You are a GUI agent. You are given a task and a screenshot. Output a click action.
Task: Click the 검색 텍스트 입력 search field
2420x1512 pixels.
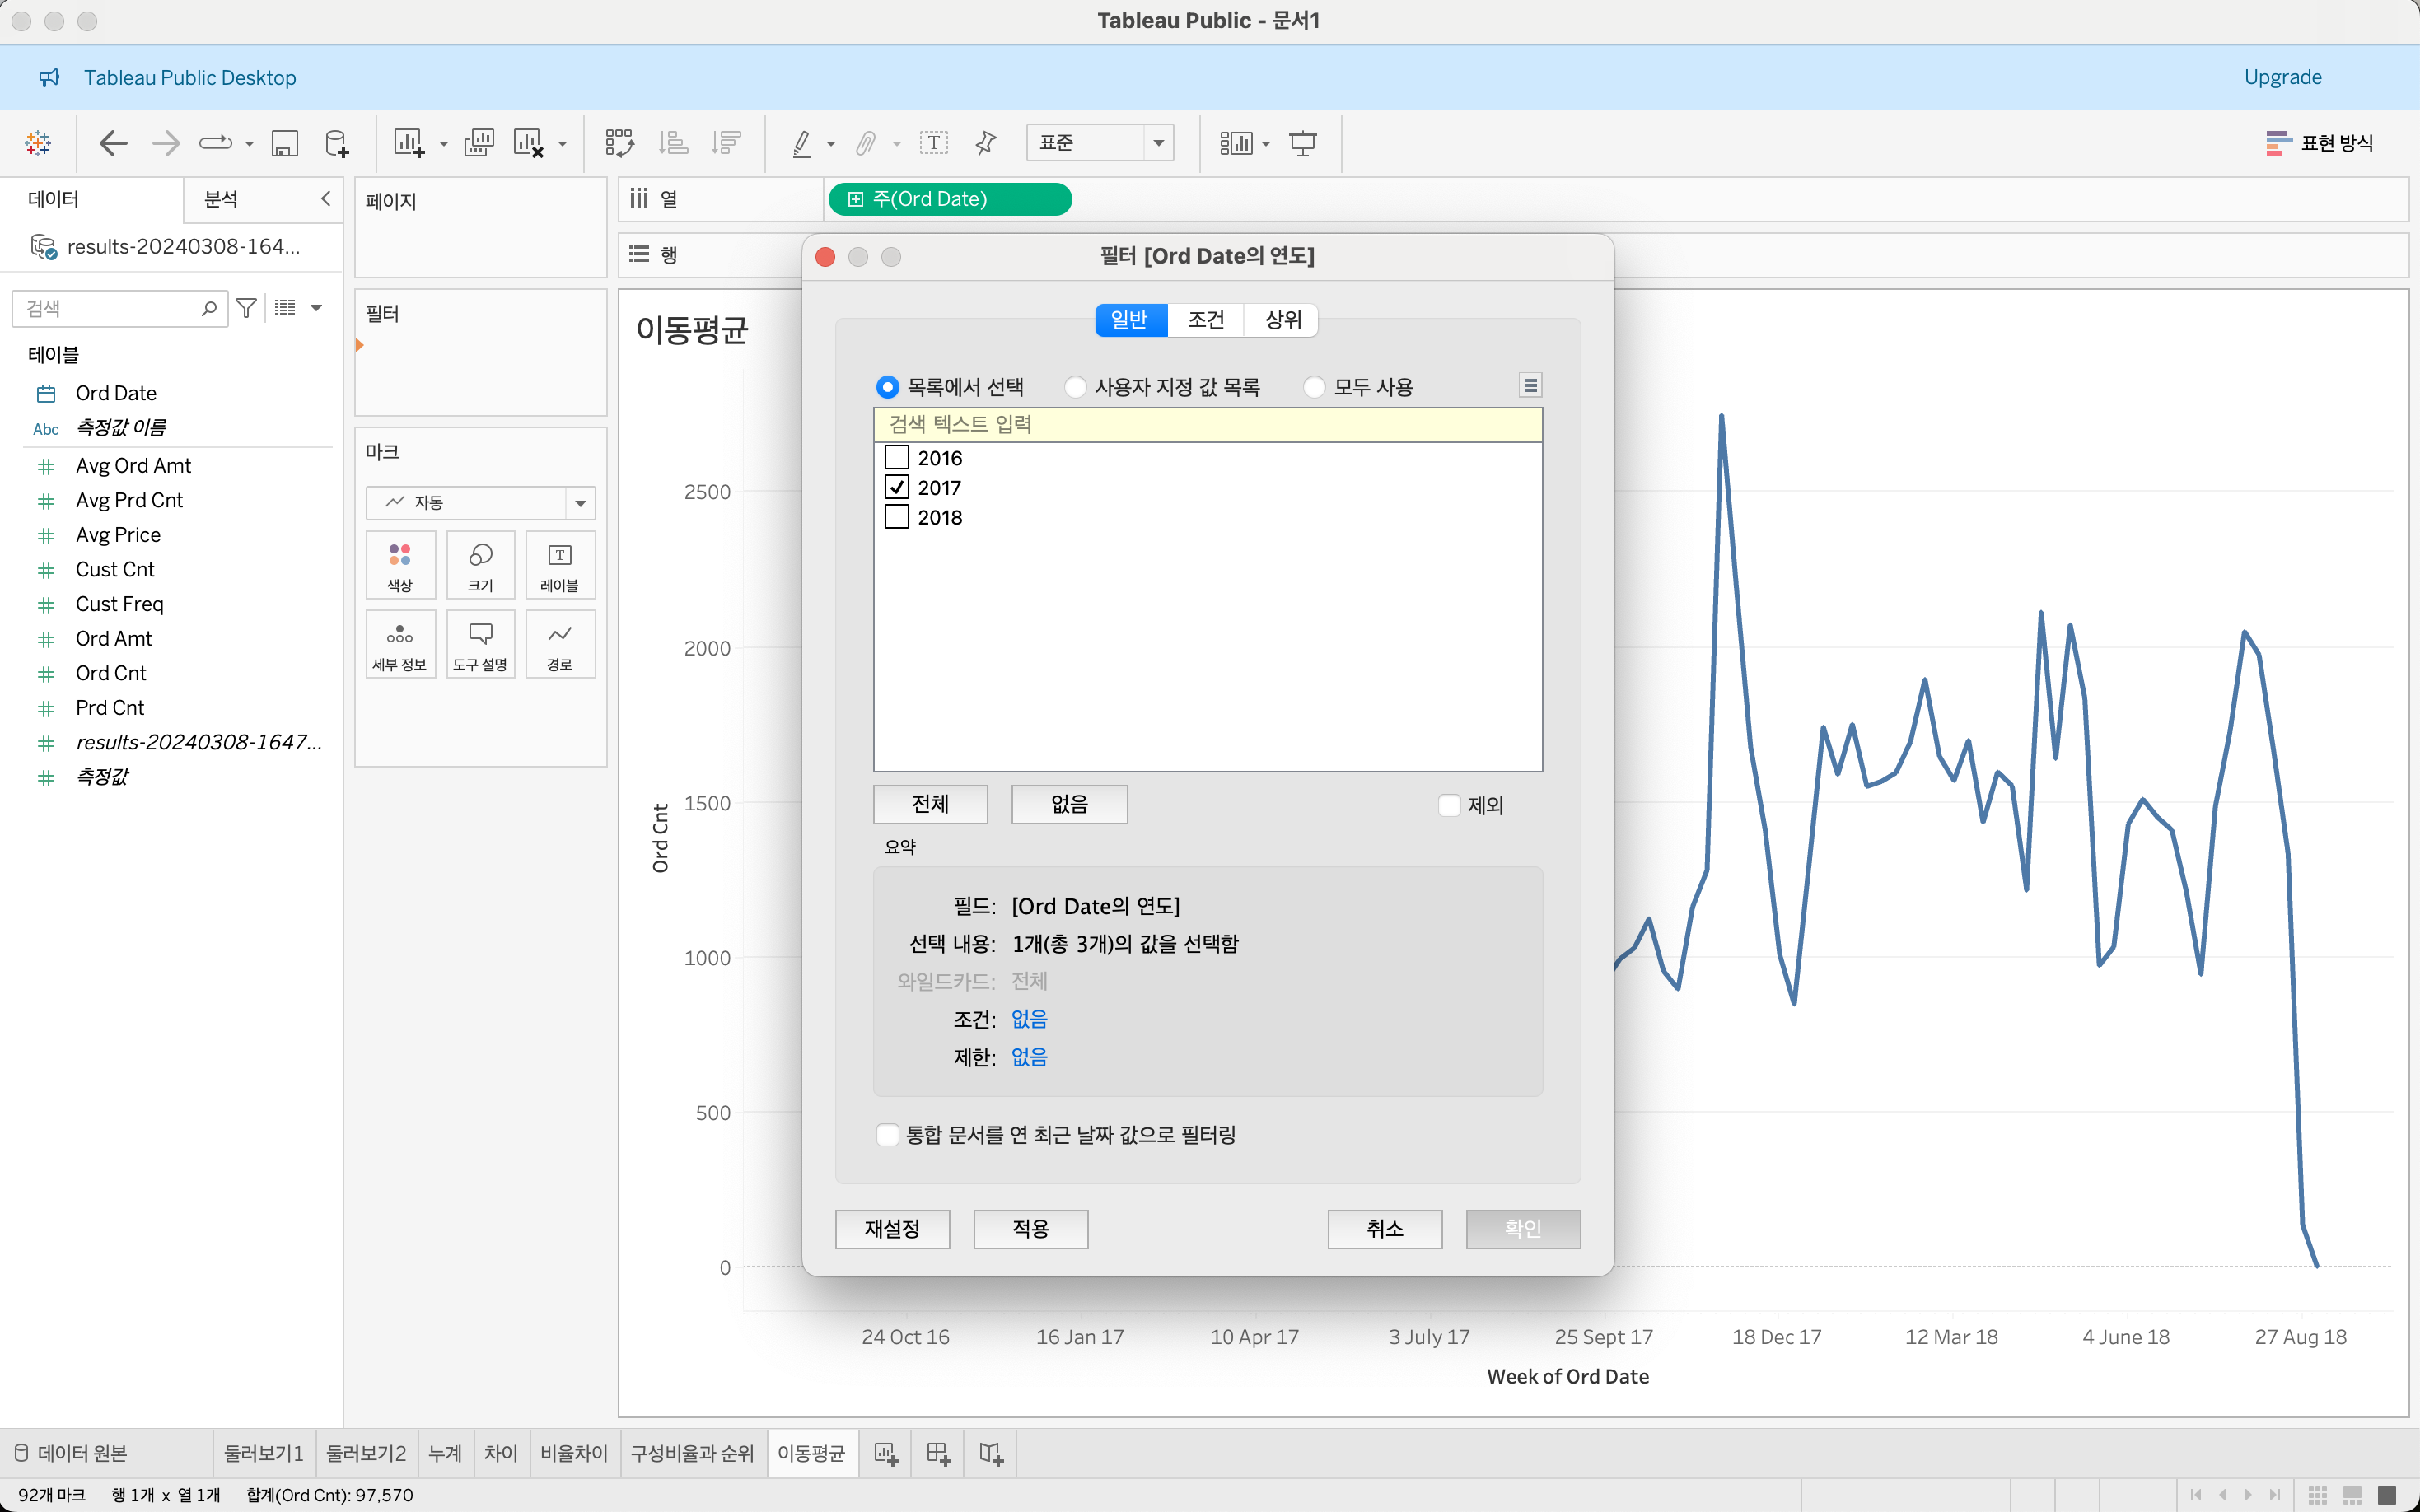[x=1207, y=424]
